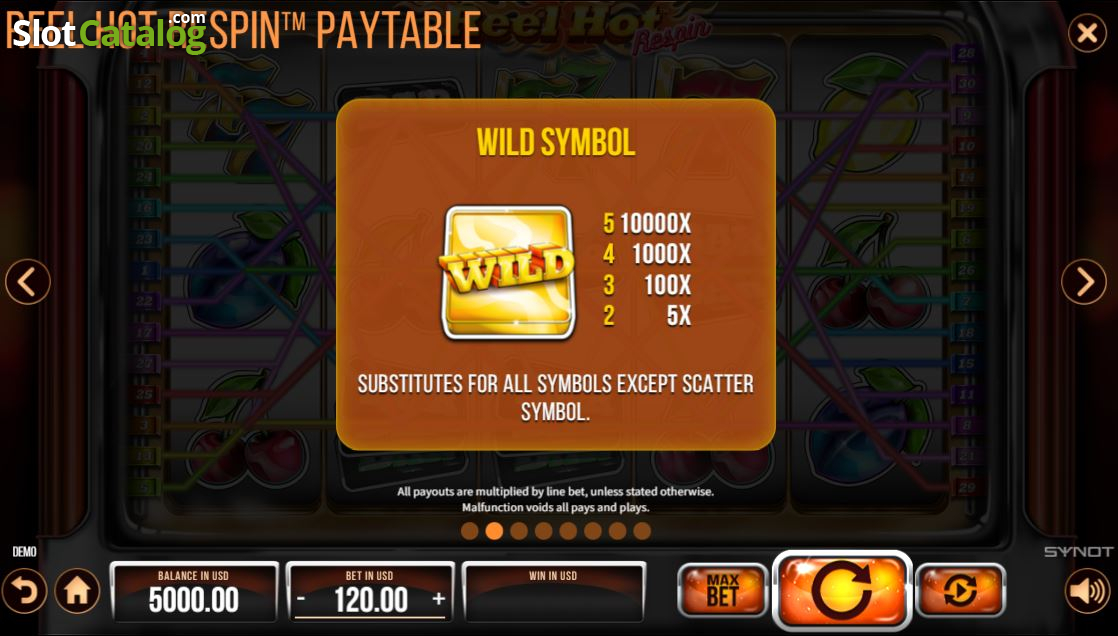Close the paytable with the X icon
The width and height of the screenshot is (1118, 636).
(x=1087, y=33)
